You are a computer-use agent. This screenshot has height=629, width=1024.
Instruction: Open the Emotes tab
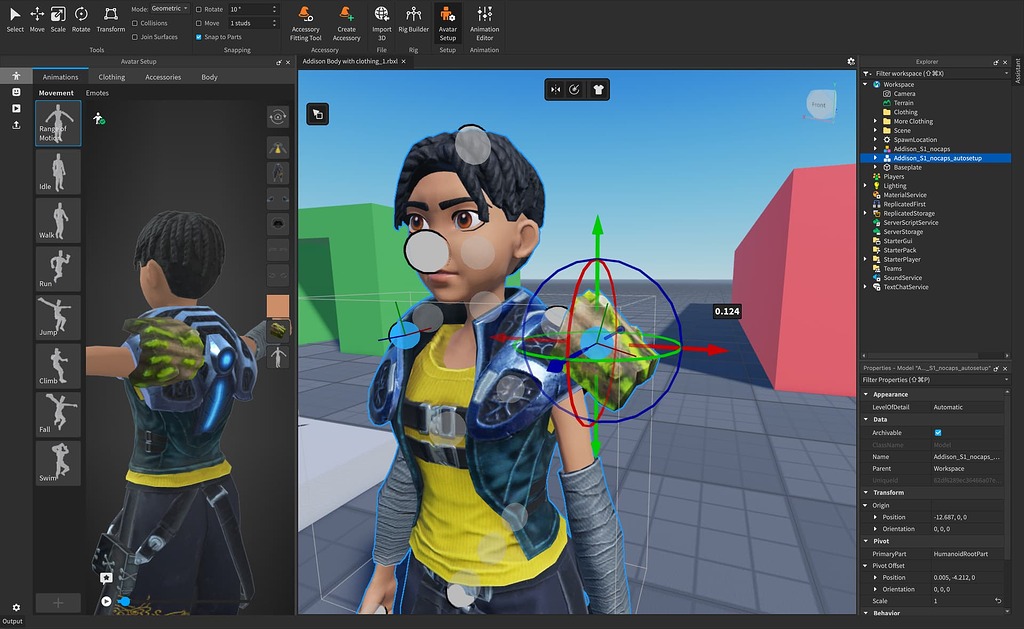pyautogui.click(x=98, y=92)
